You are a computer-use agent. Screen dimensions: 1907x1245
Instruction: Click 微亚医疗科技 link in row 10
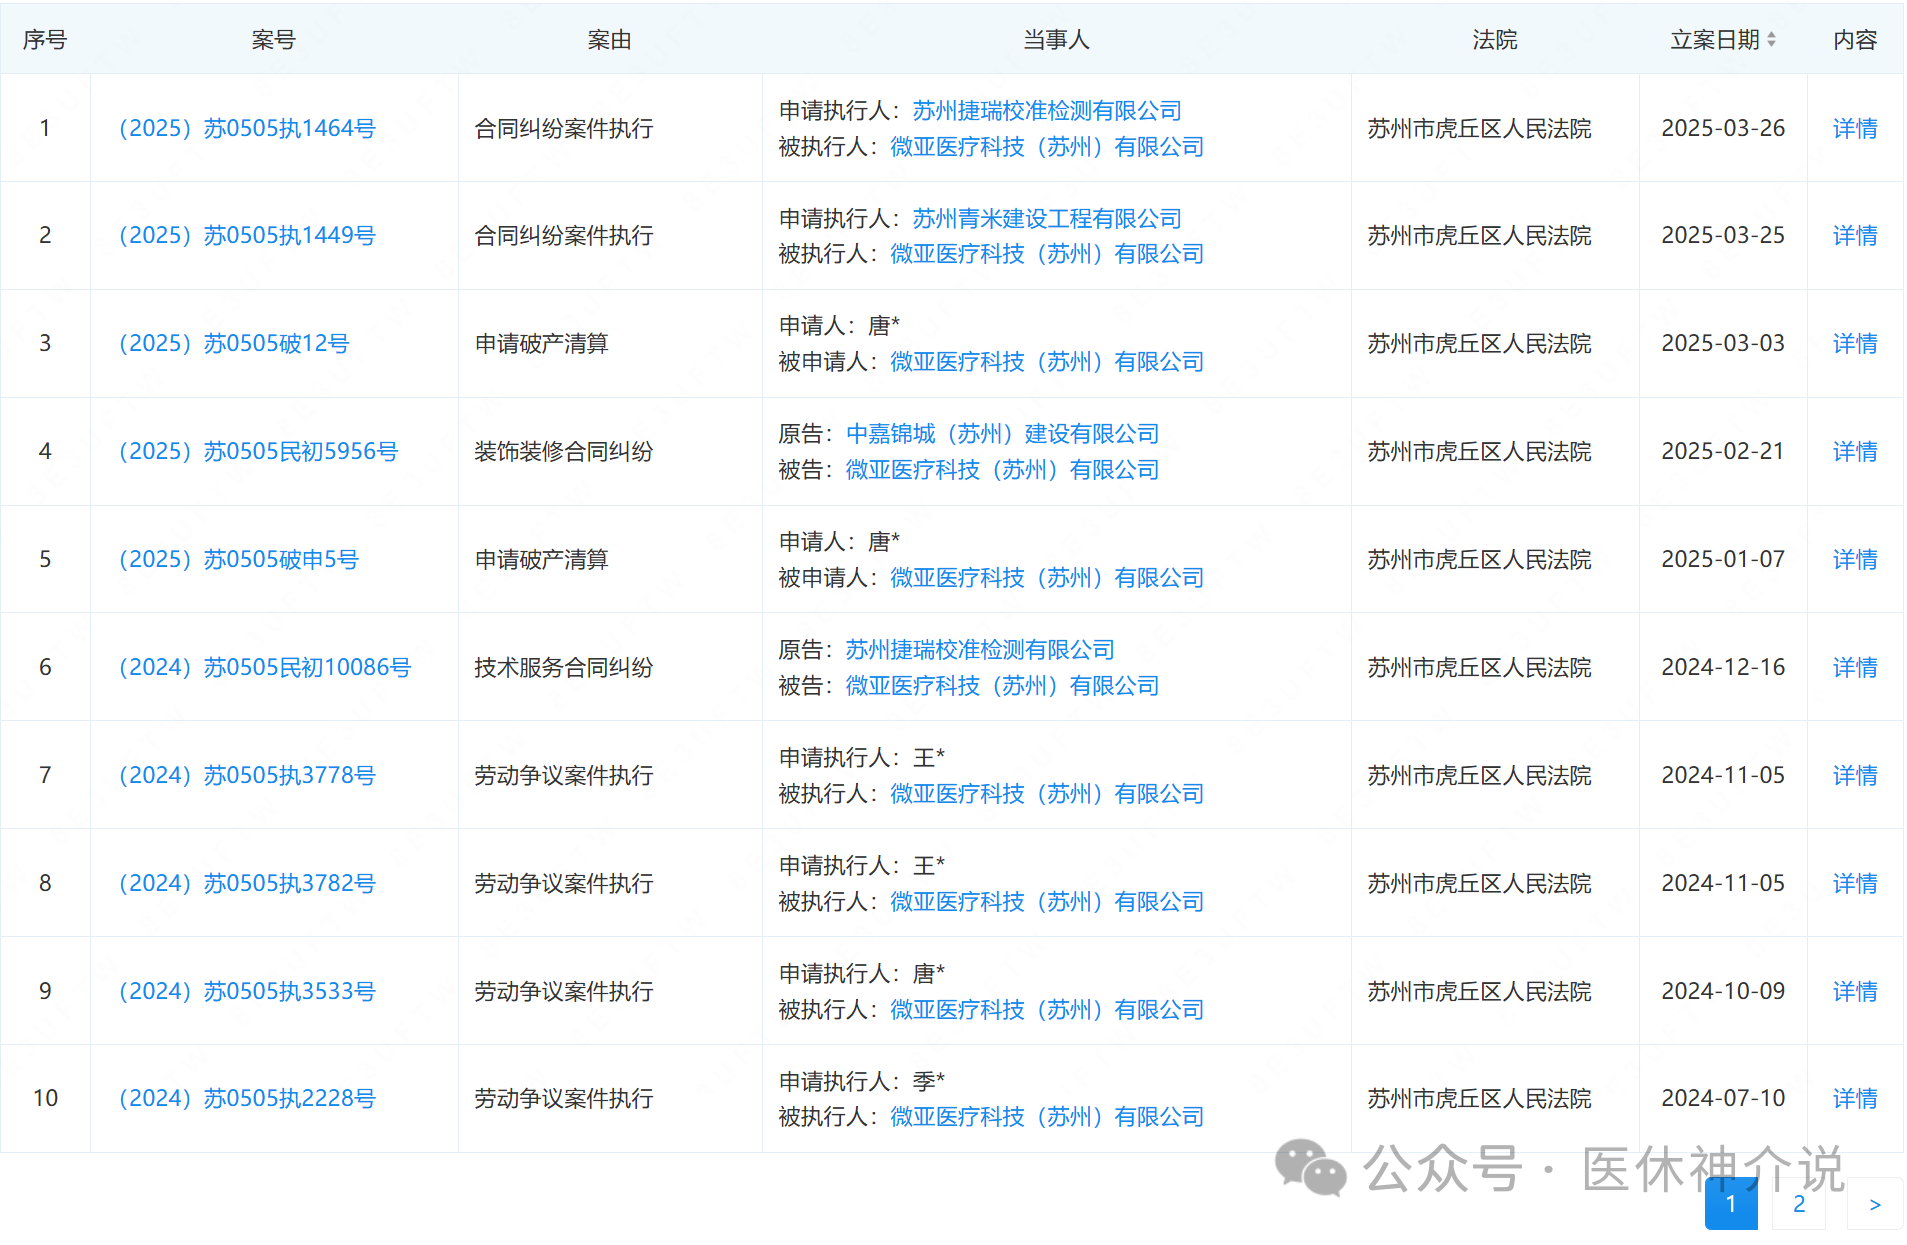coord(1047,1116)
